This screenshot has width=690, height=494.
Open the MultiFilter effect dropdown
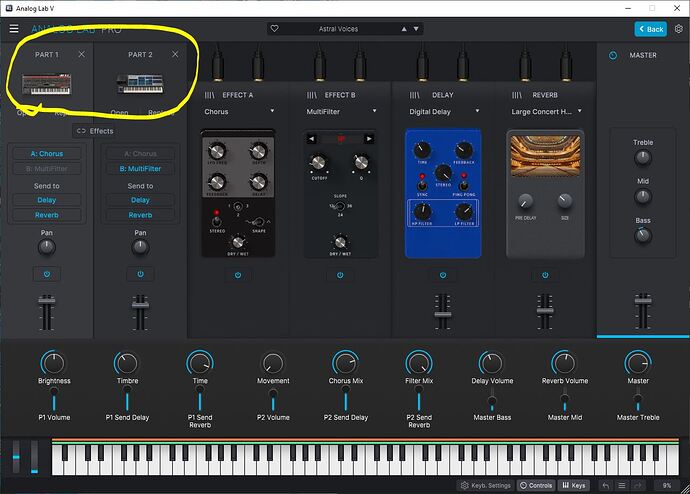[341, 112]
